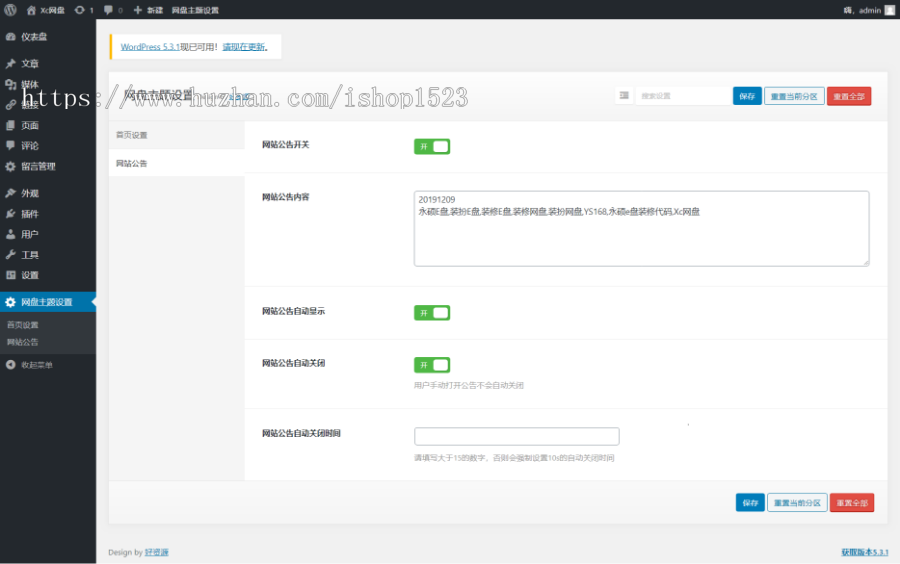Open the Xc网盘 site home icon
Image resolution: width=900 pixels, height=564 pixels.
click(x=32, y=10)
